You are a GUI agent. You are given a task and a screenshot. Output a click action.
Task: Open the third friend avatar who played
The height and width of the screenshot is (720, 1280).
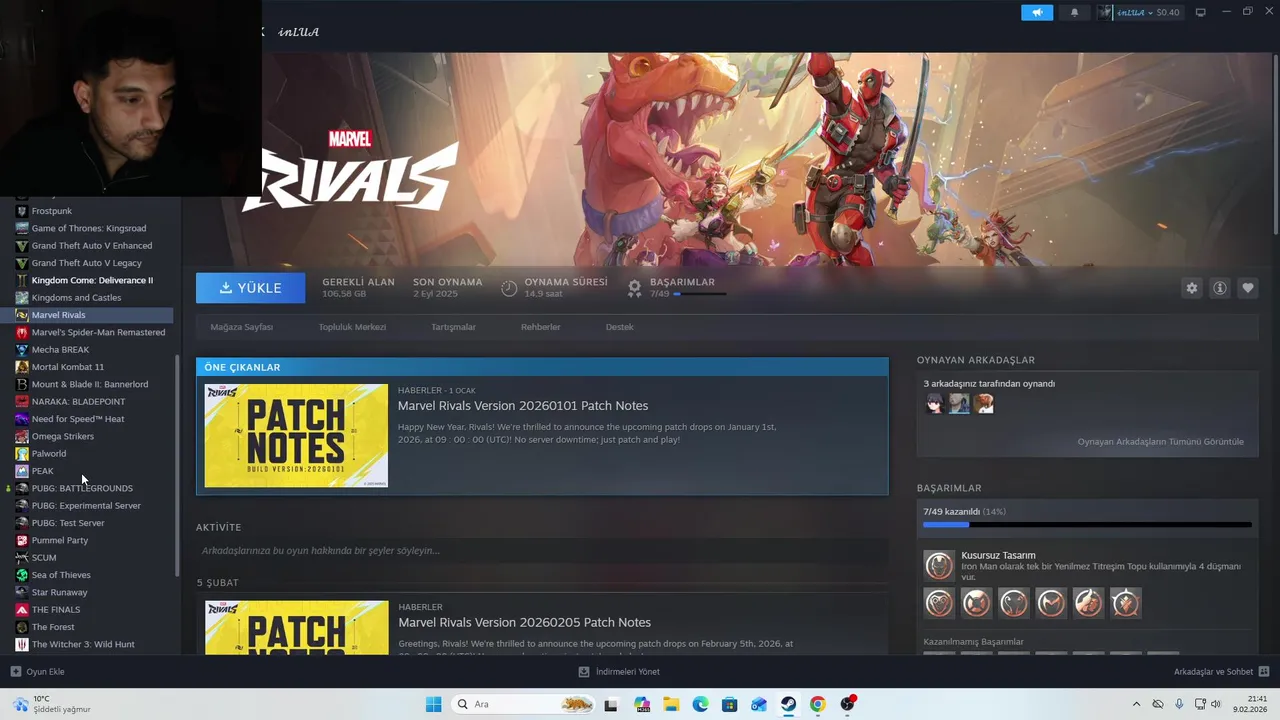pos(984,403)
